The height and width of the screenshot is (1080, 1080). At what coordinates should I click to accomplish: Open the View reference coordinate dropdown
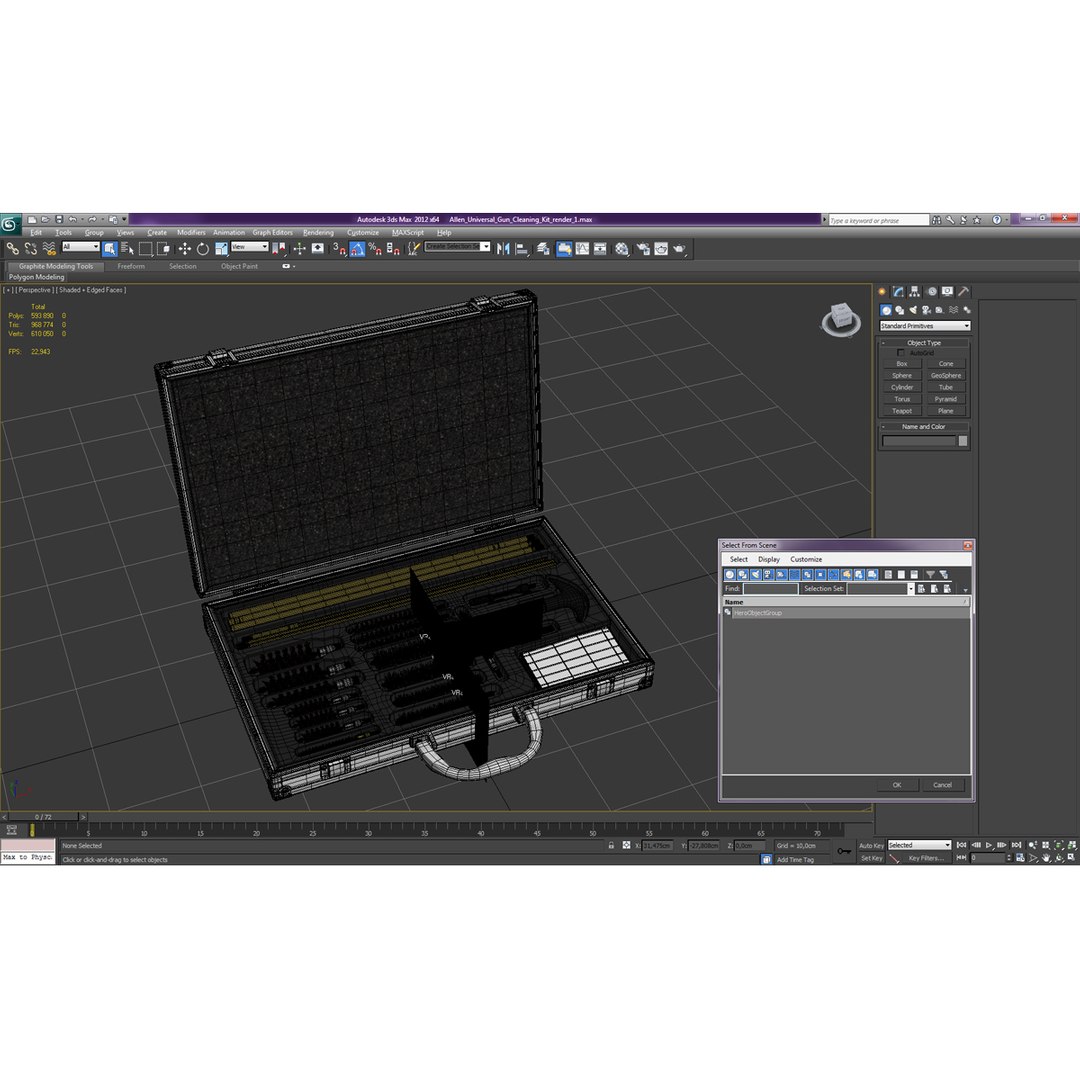click(x=249, y=247)
